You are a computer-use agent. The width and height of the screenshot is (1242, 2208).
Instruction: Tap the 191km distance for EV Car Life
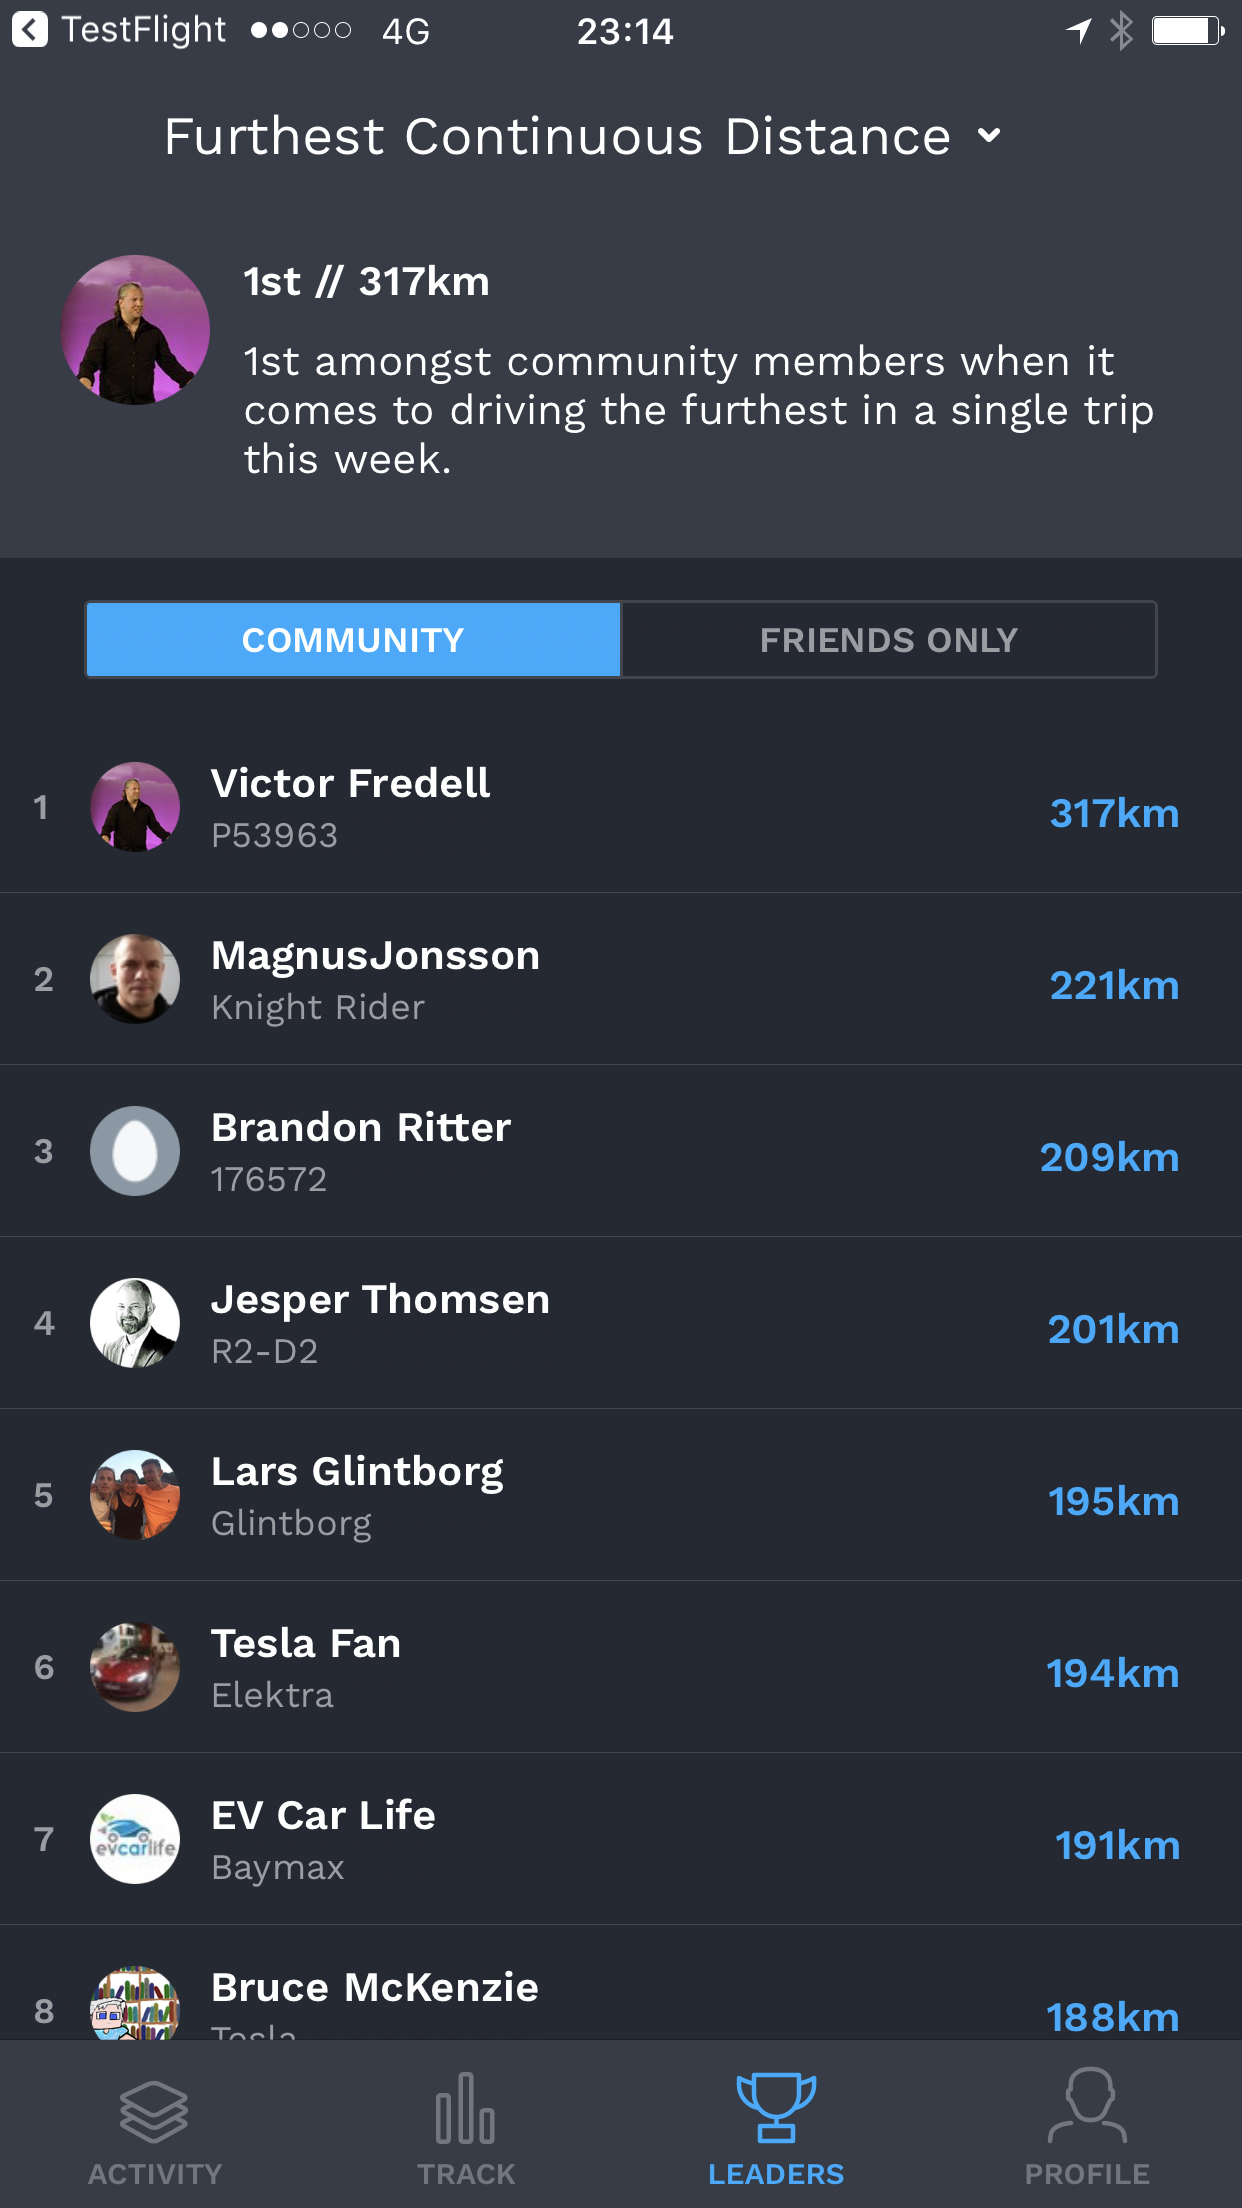pyautogui.click(x=1117, y=1845)
